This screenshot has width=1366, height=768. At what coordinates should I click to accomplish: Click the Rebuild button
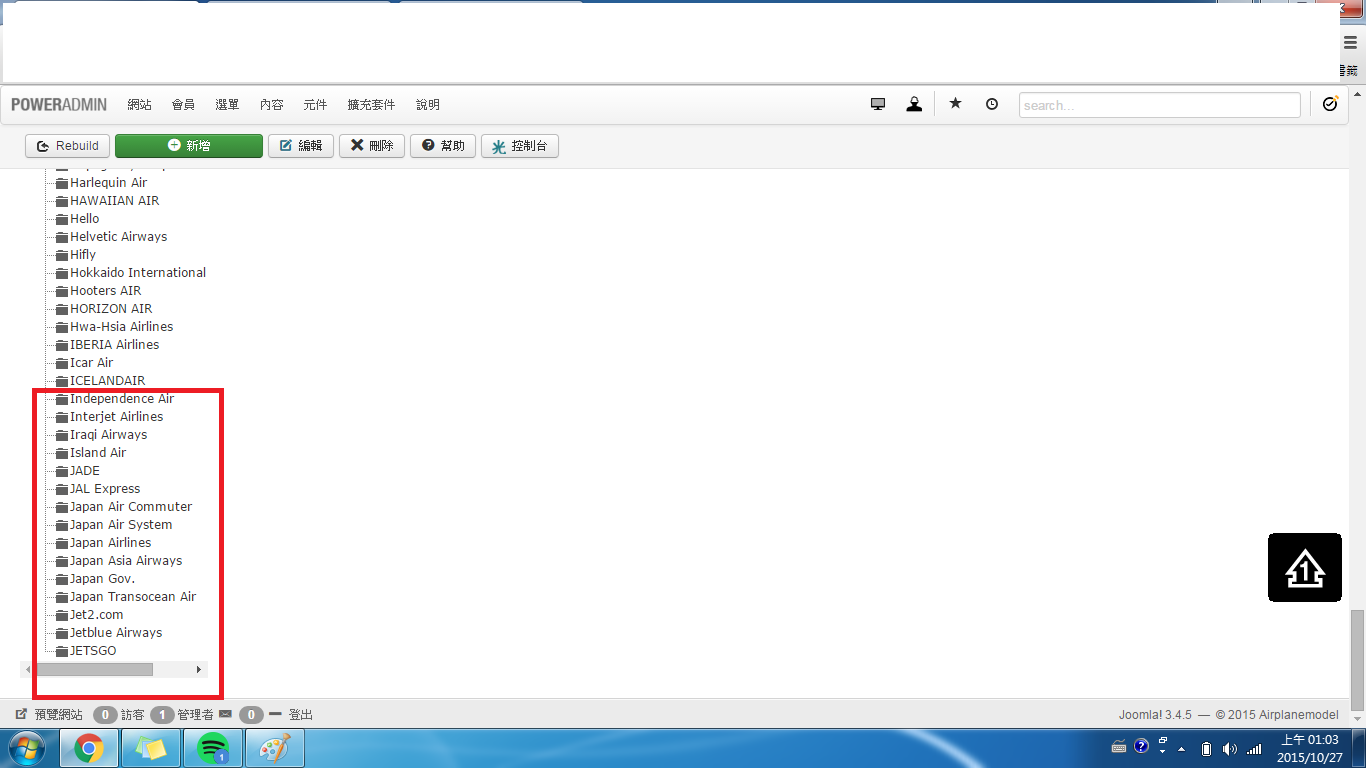67,146
